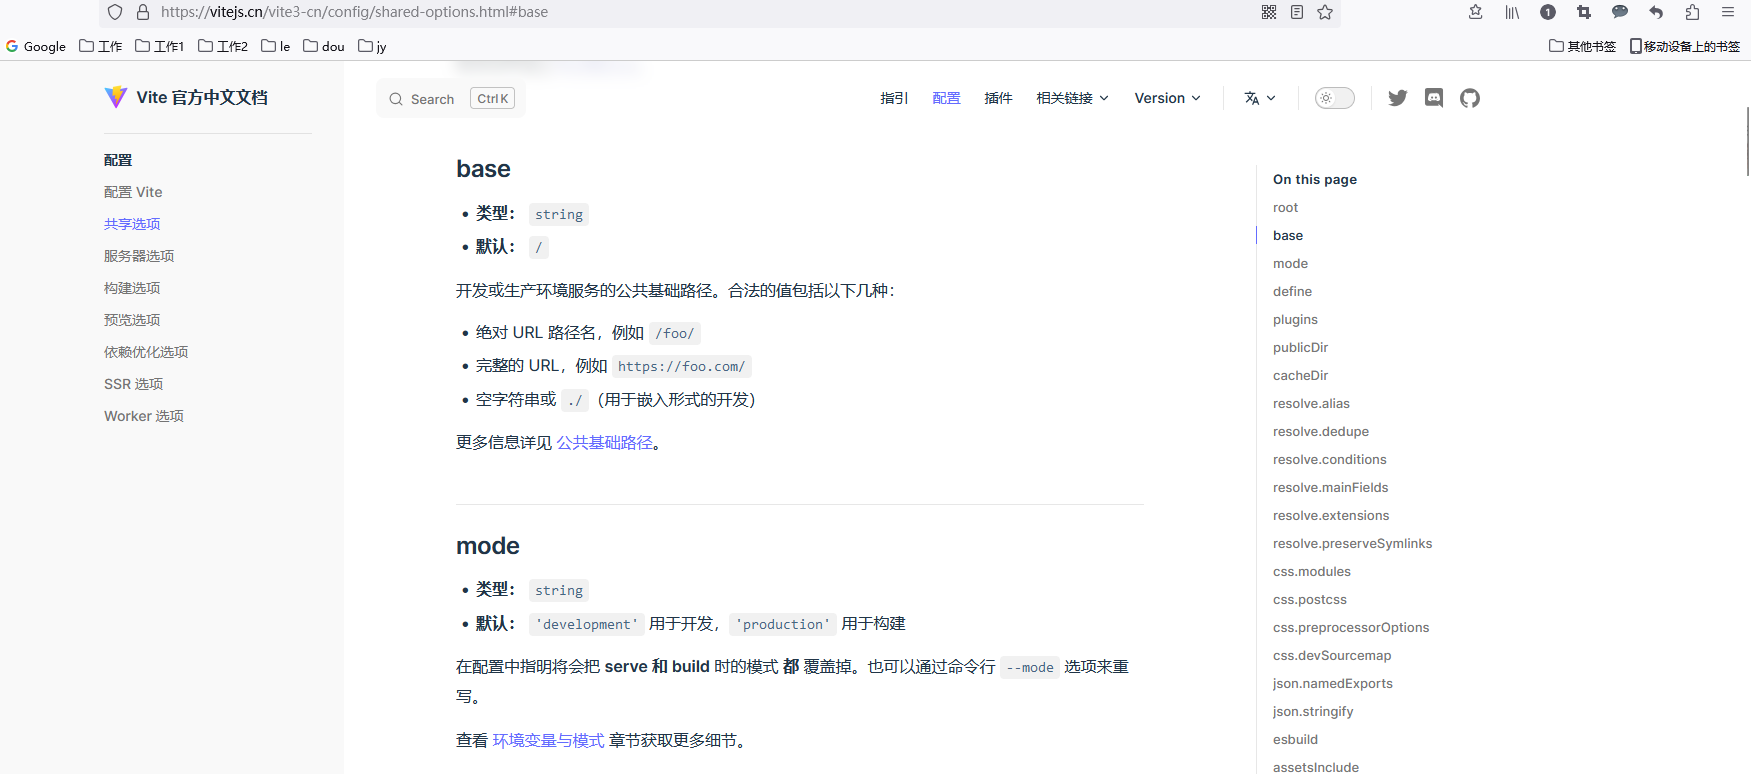
Task: Expand the 相关链接 dropdown
Action: tap(1072, 98)
